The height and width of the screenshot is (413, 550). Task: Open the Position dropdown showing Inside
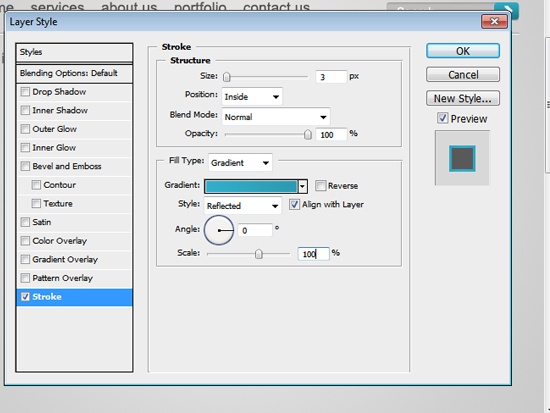click(252, 96)
